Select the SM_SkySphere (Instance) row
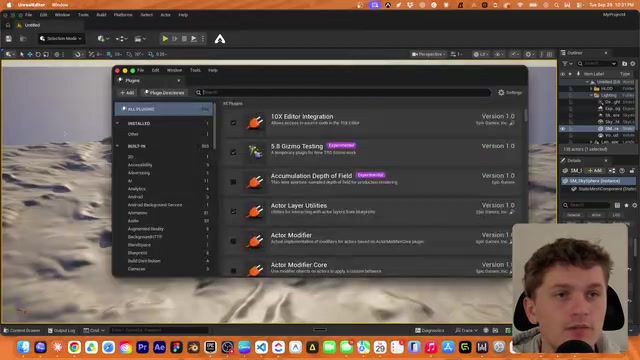Image resolution: width=640 pixels, height=360 pixels. click(x=598, y=181)
